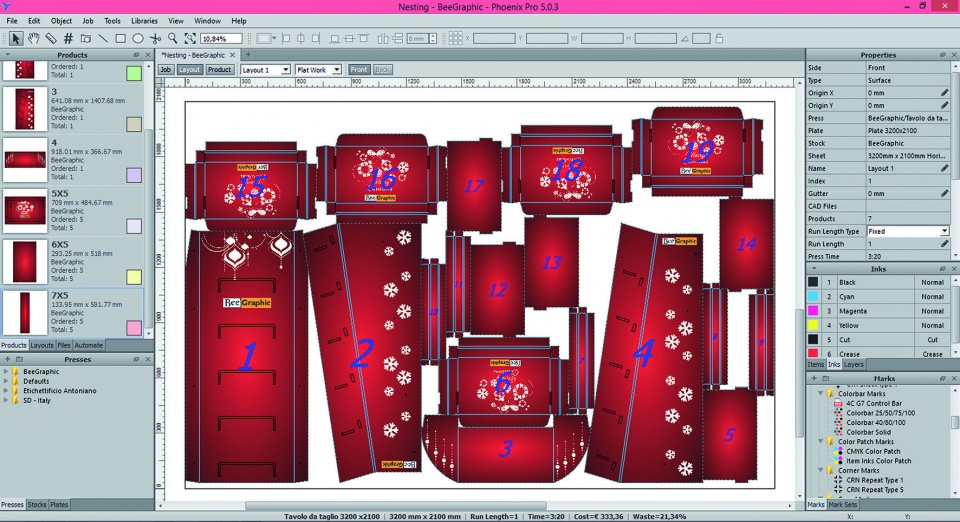Choose the rectangle drawing tool

coord(121,38)
